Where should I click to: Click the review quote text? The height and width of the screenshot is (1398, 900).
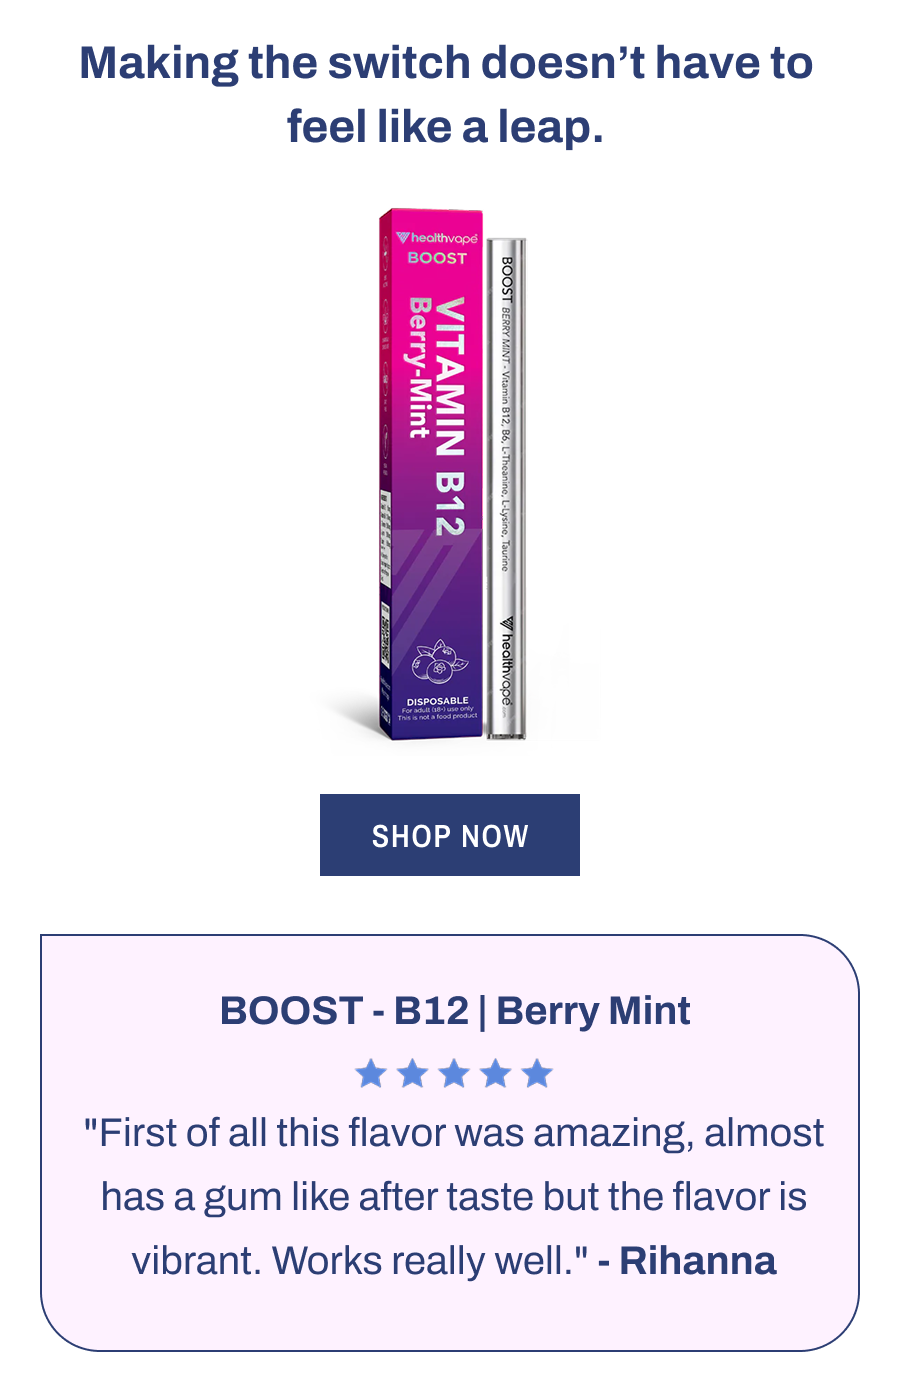click(x=452, y=1195)
